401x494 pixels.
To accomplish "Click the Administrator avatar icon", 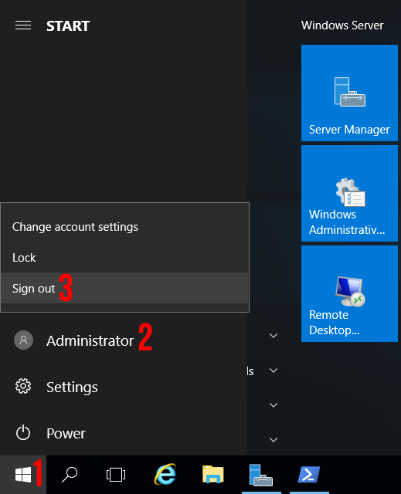I will 23,340.
